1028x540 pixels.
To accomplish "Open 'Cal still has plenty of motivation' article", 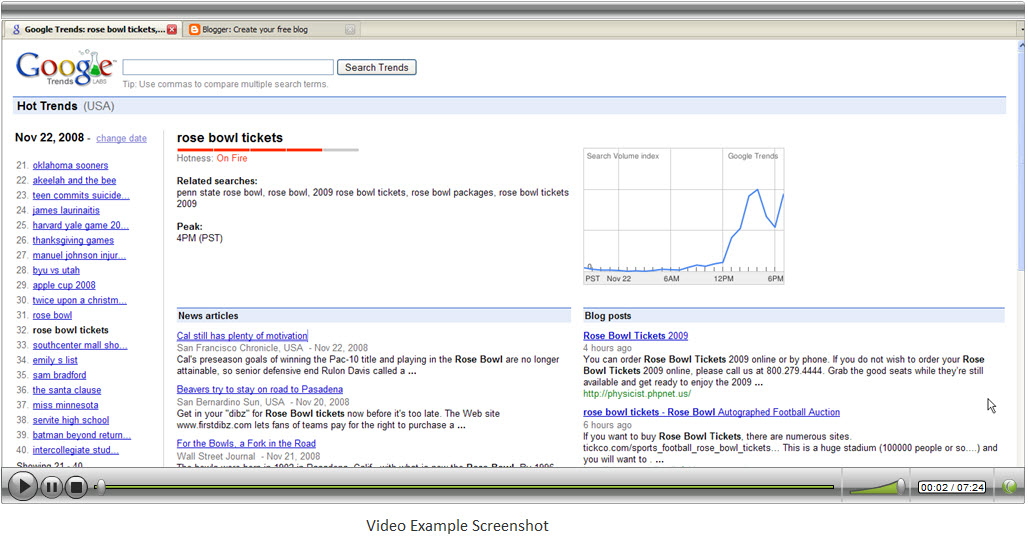I will click(242, 336).
